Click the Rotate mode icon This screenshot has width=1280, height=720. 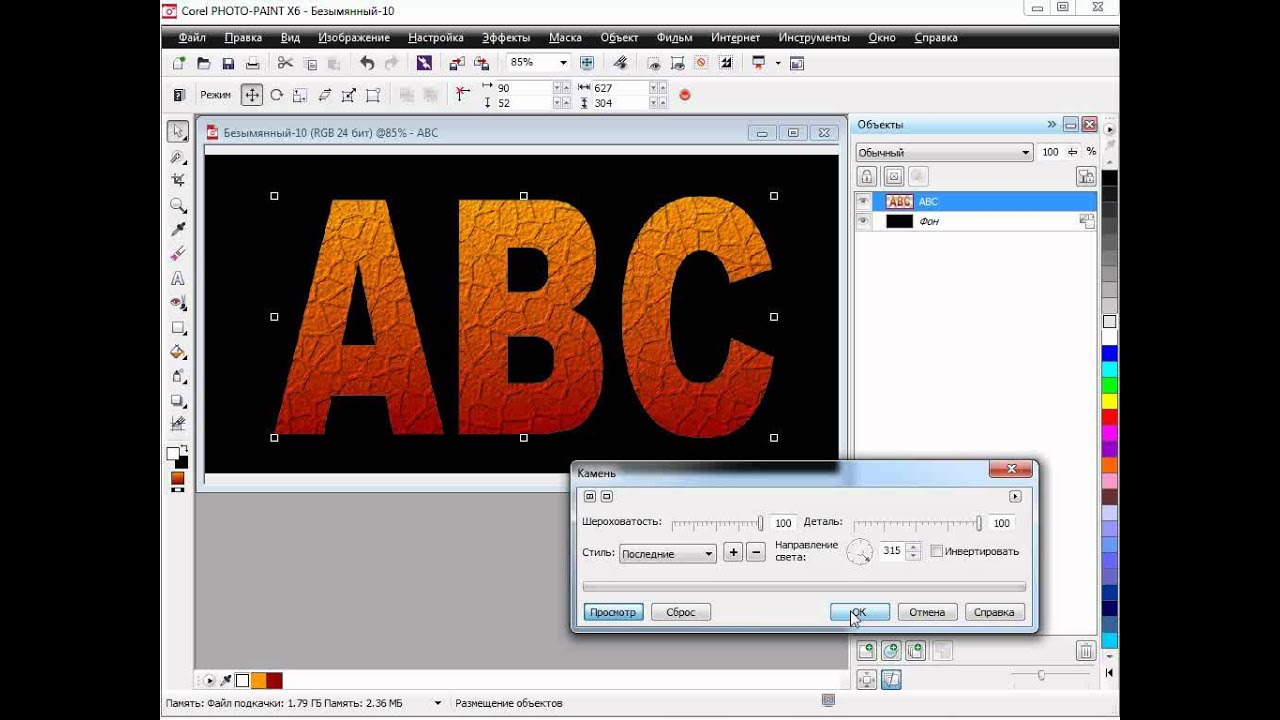pos(276,95)
